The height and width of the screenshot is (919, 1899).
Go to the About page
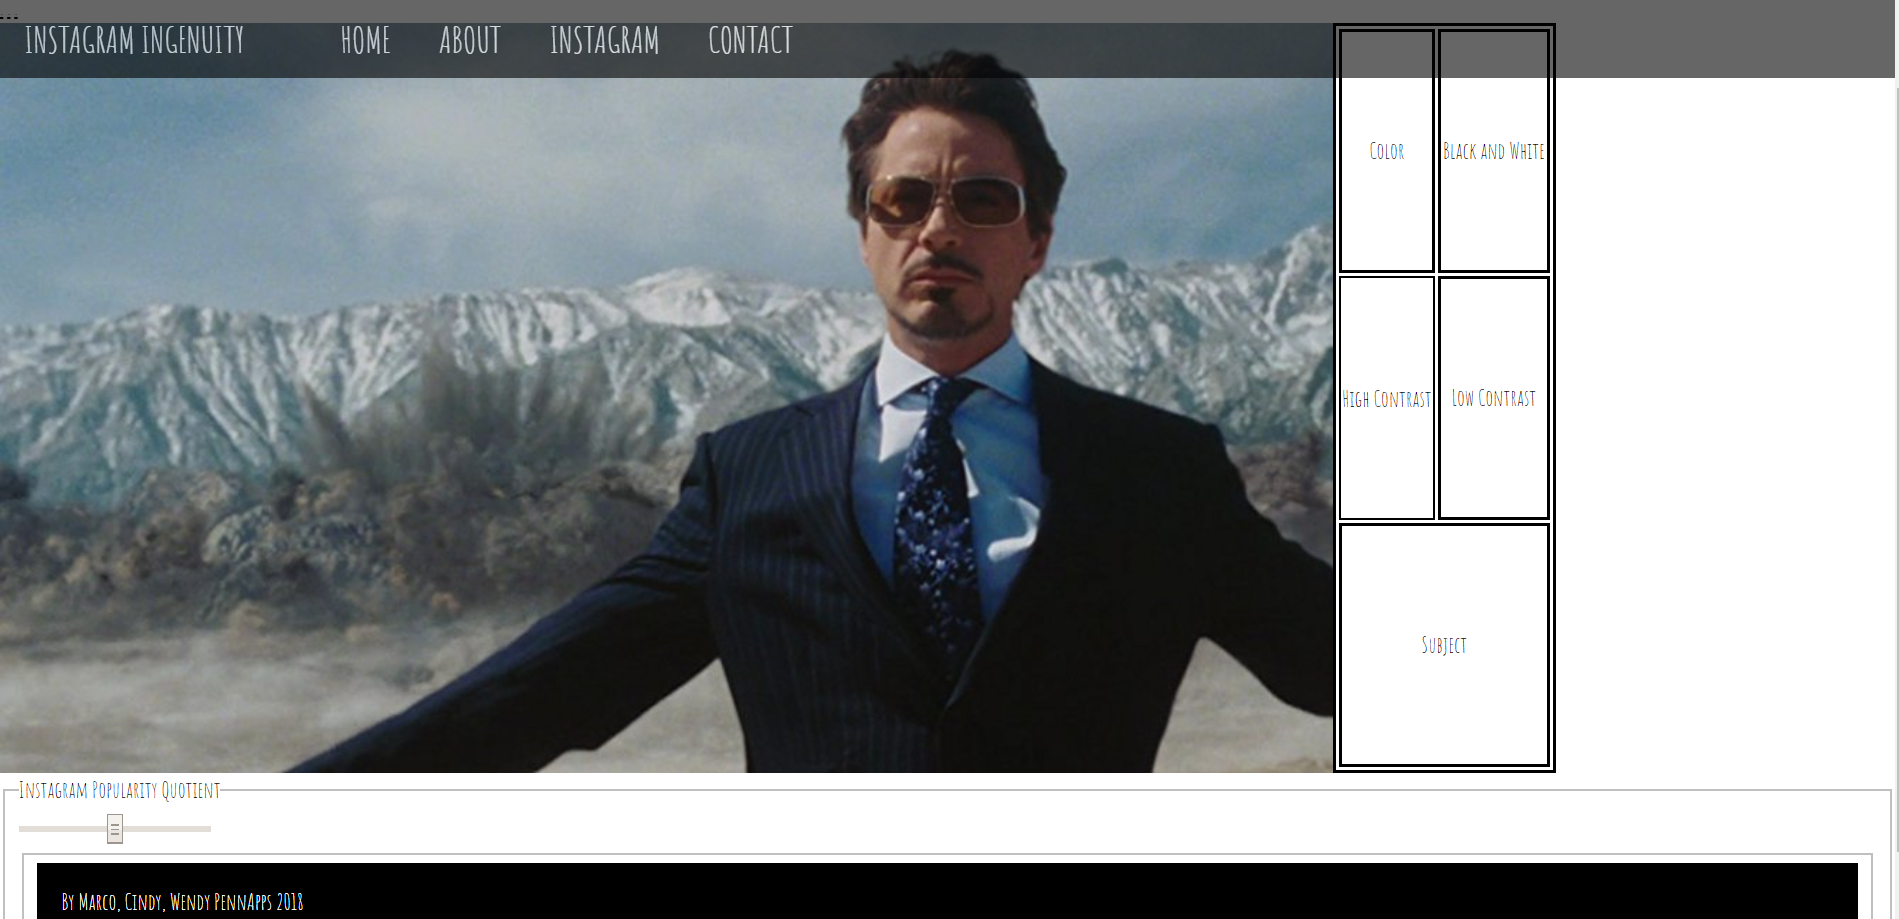[469, 41]
